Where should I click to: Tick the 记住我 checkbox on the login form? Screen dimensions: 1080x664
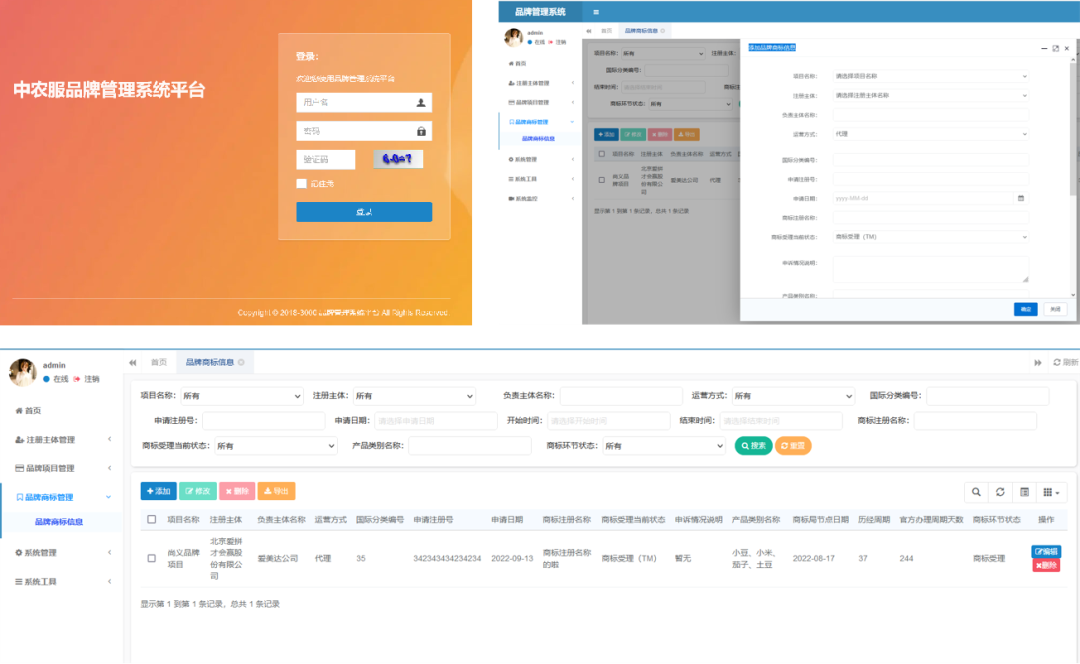[302, 183]
